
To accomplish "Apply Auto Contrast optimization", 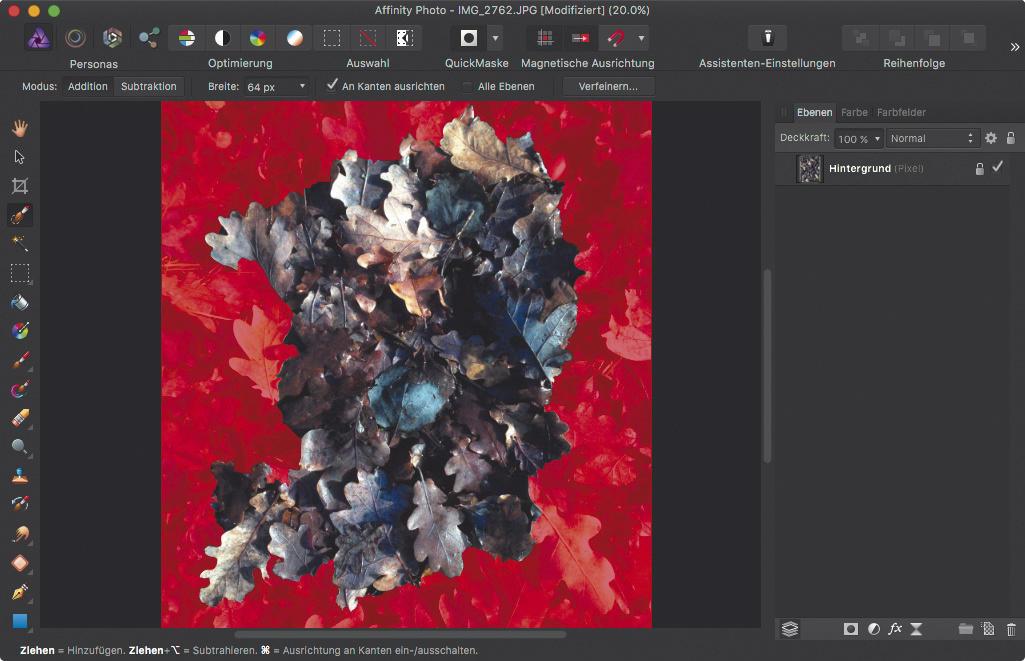I will pyautogui.click(x=222, y=38).
